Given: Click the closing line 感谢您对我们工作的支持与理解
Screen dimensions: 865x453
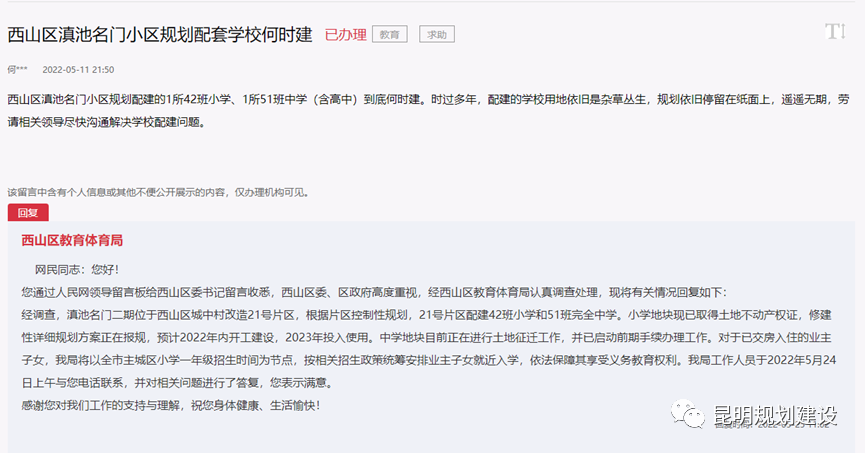Looking at the screenshot, I should coord(170,405).
